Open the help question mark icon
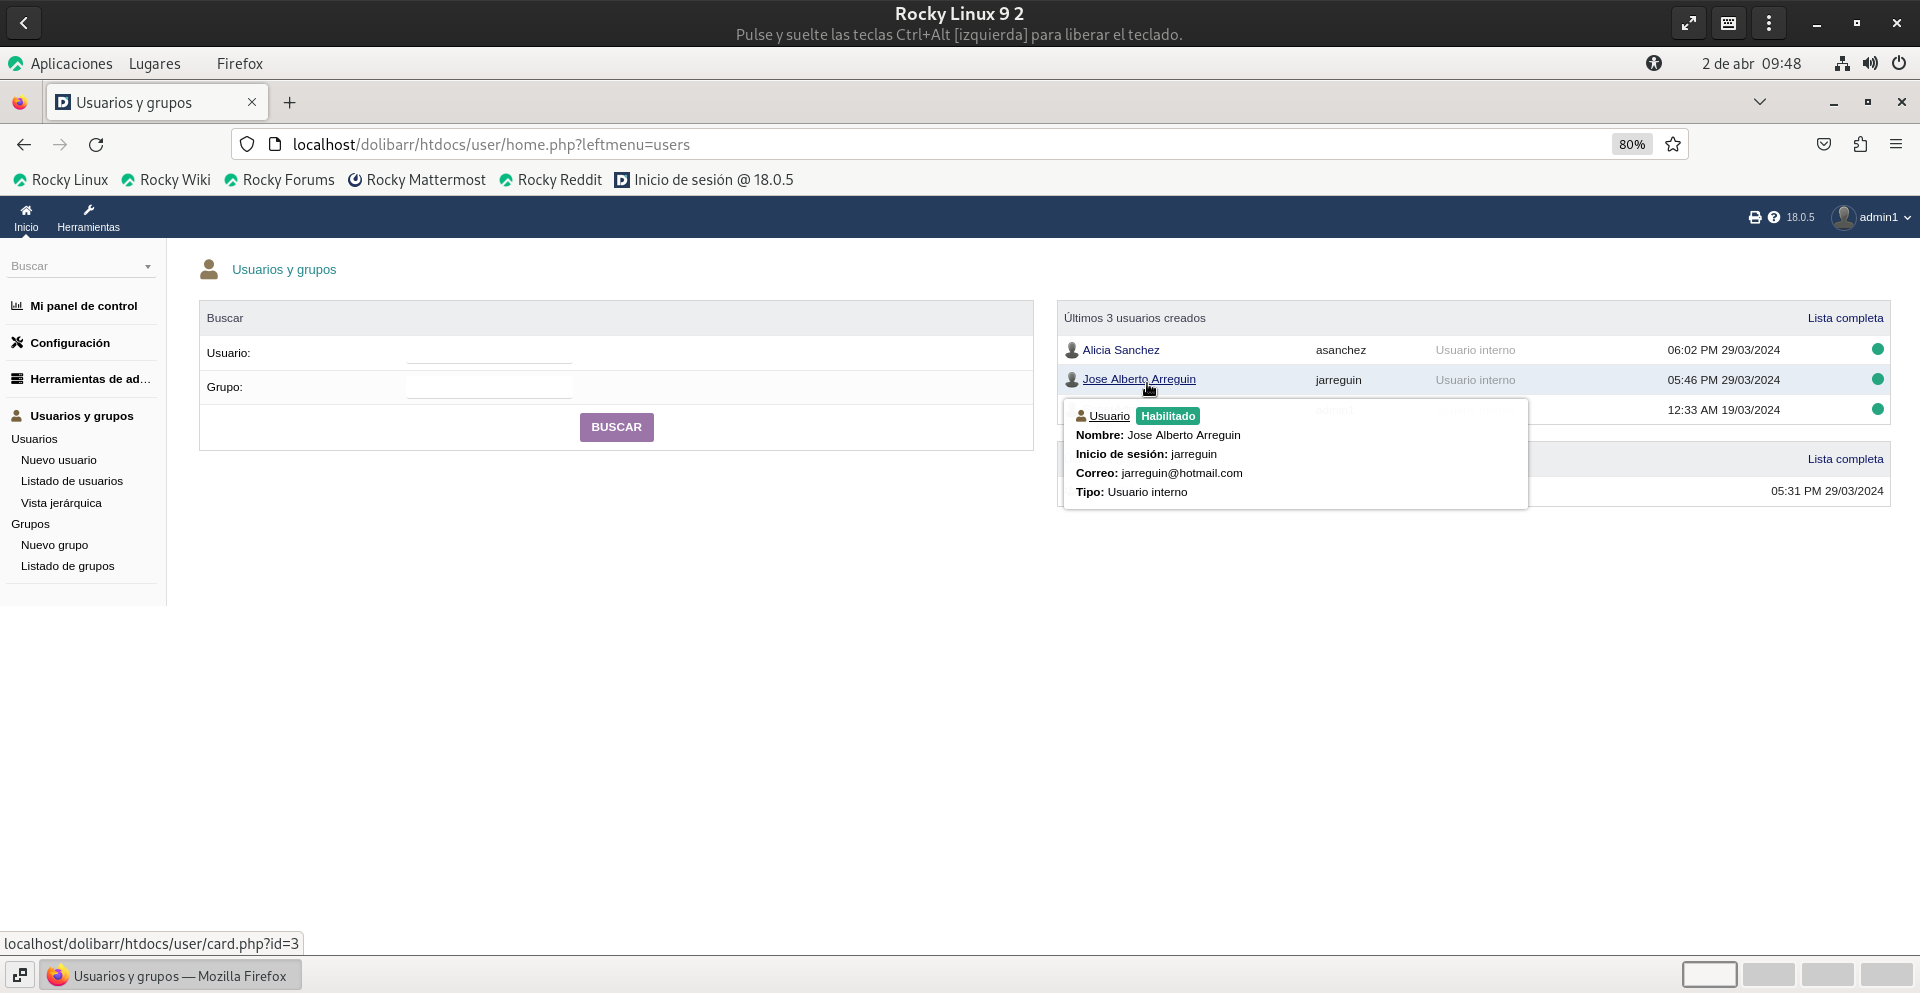 [x=1774, y=217]
